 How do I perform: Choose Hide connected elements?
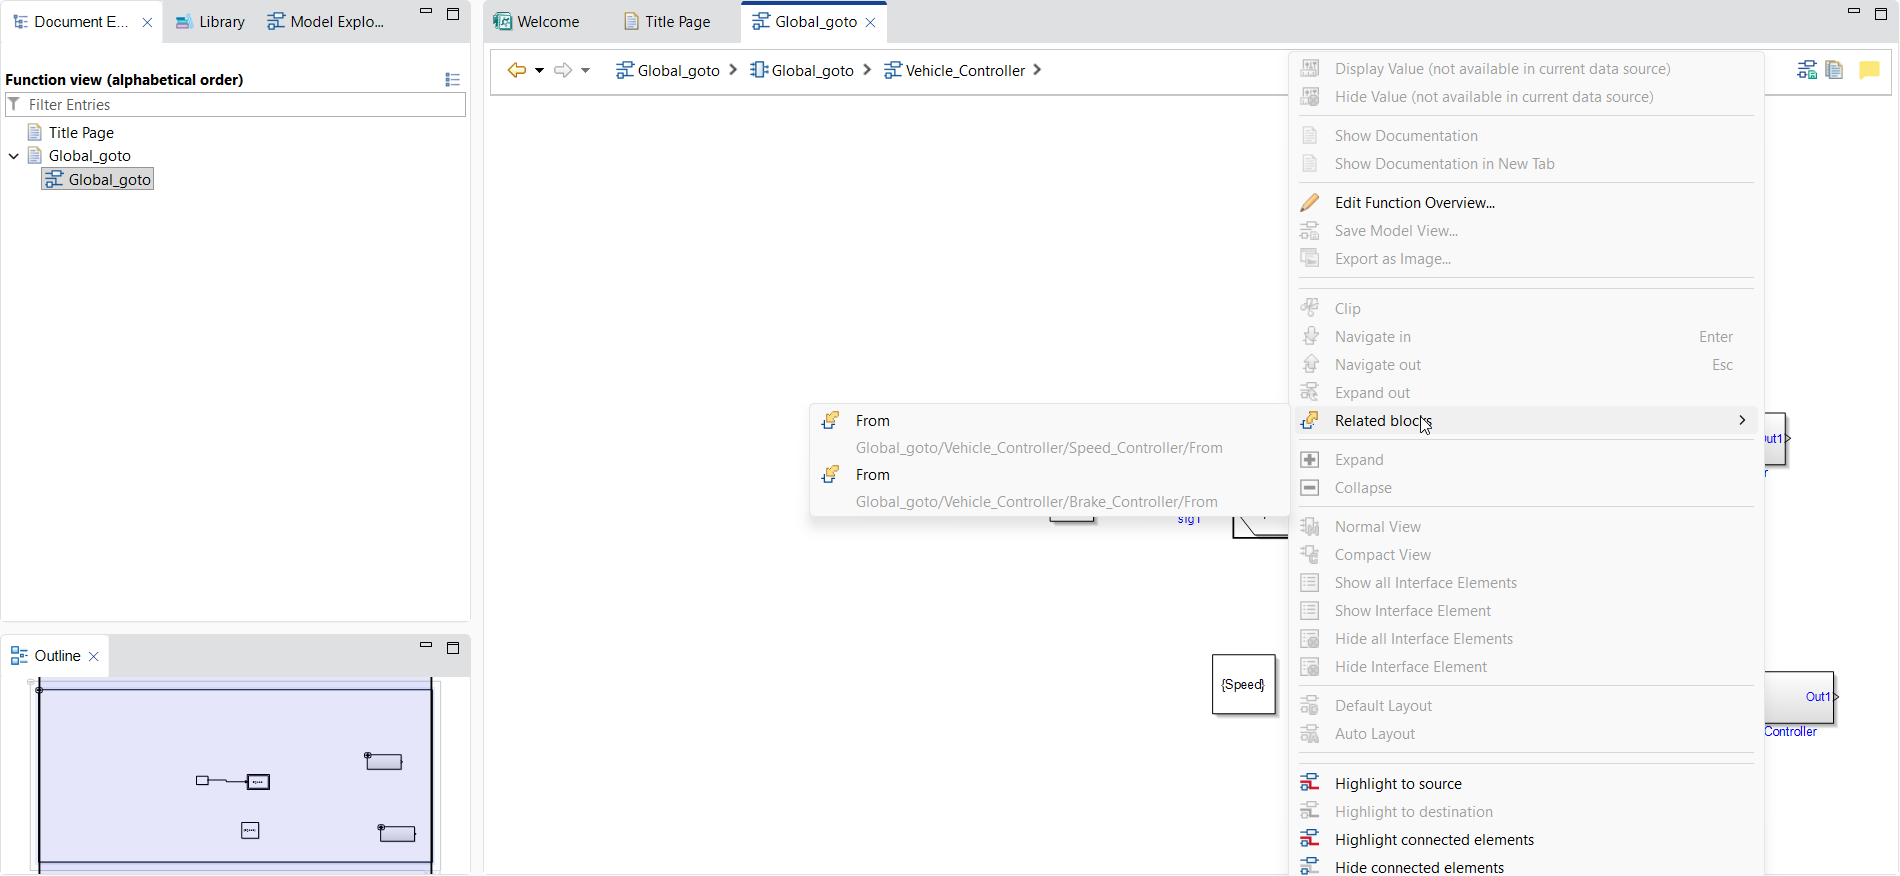pyautogui.click(x=1527, y=866)
